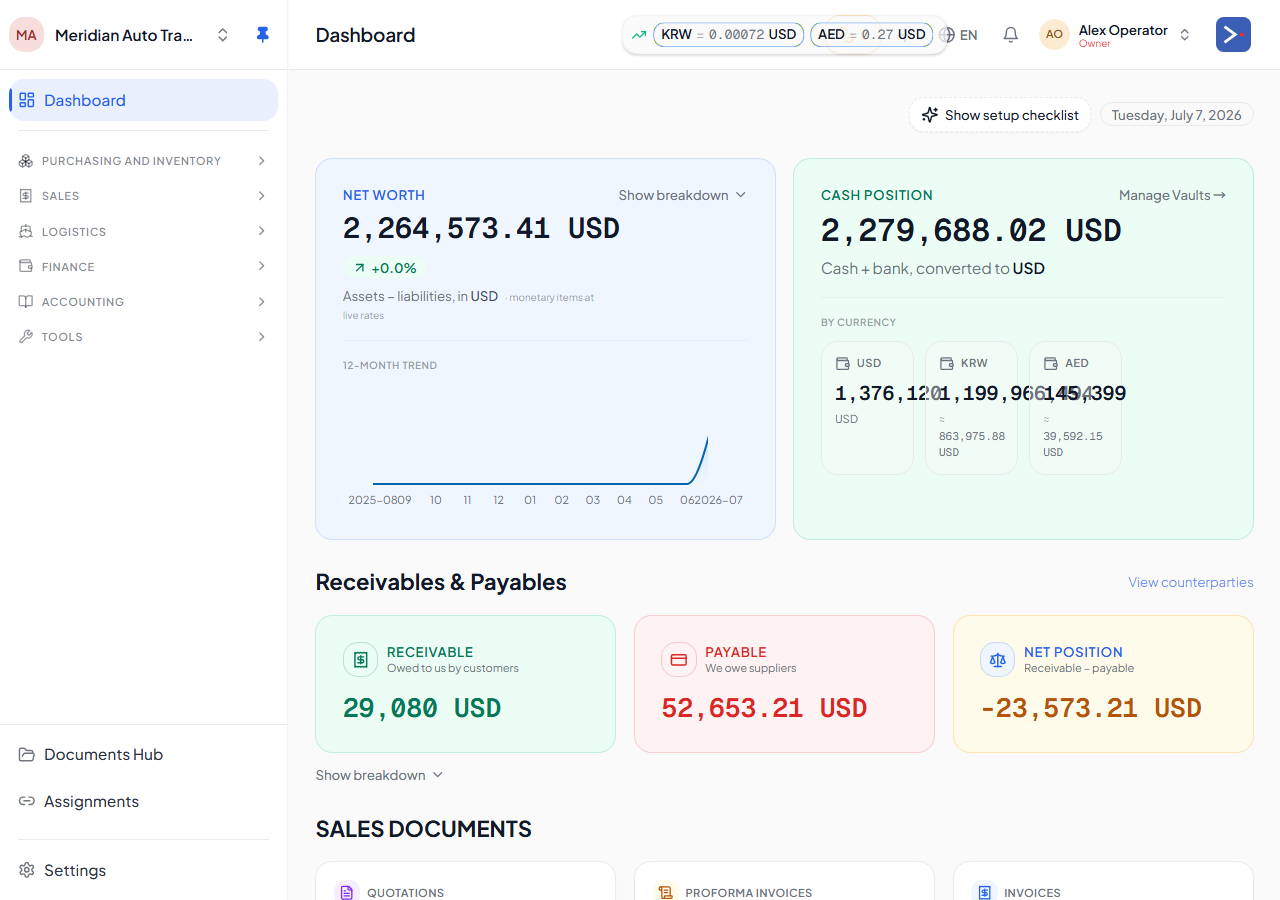Click the Invoices document icon
The image size is (1280, 900).
[984, 892]
